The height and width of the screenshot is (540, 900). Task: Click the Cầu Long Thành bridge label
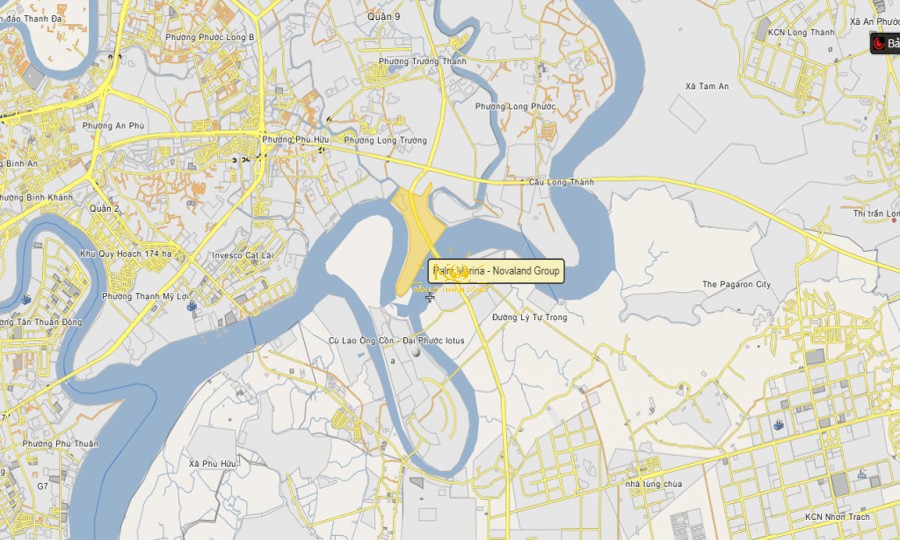tap(561, 182)
